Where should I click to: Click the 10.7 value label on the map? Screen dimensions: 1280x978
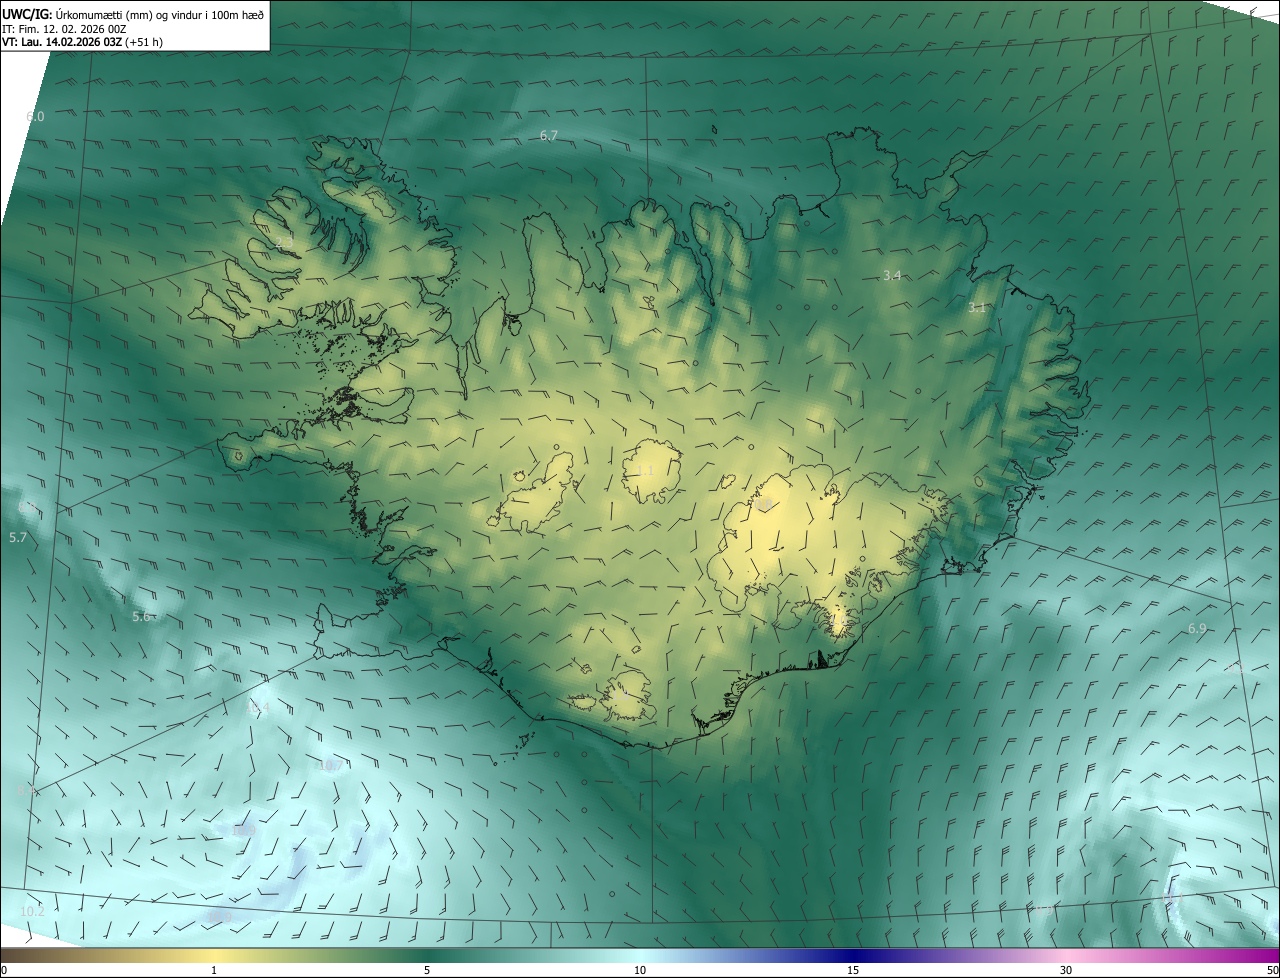tap(330, 766)
